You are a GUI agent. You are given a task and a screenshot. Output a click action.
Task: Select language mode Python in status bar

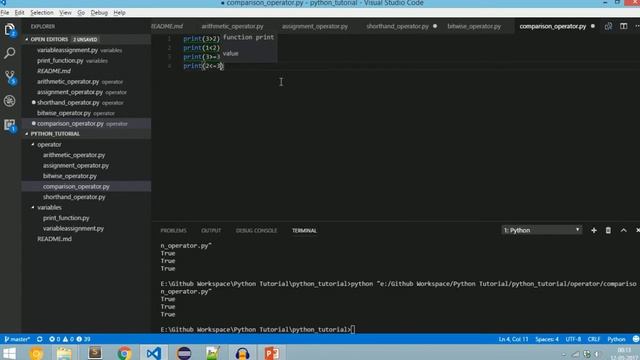click(x=616, y=339)
